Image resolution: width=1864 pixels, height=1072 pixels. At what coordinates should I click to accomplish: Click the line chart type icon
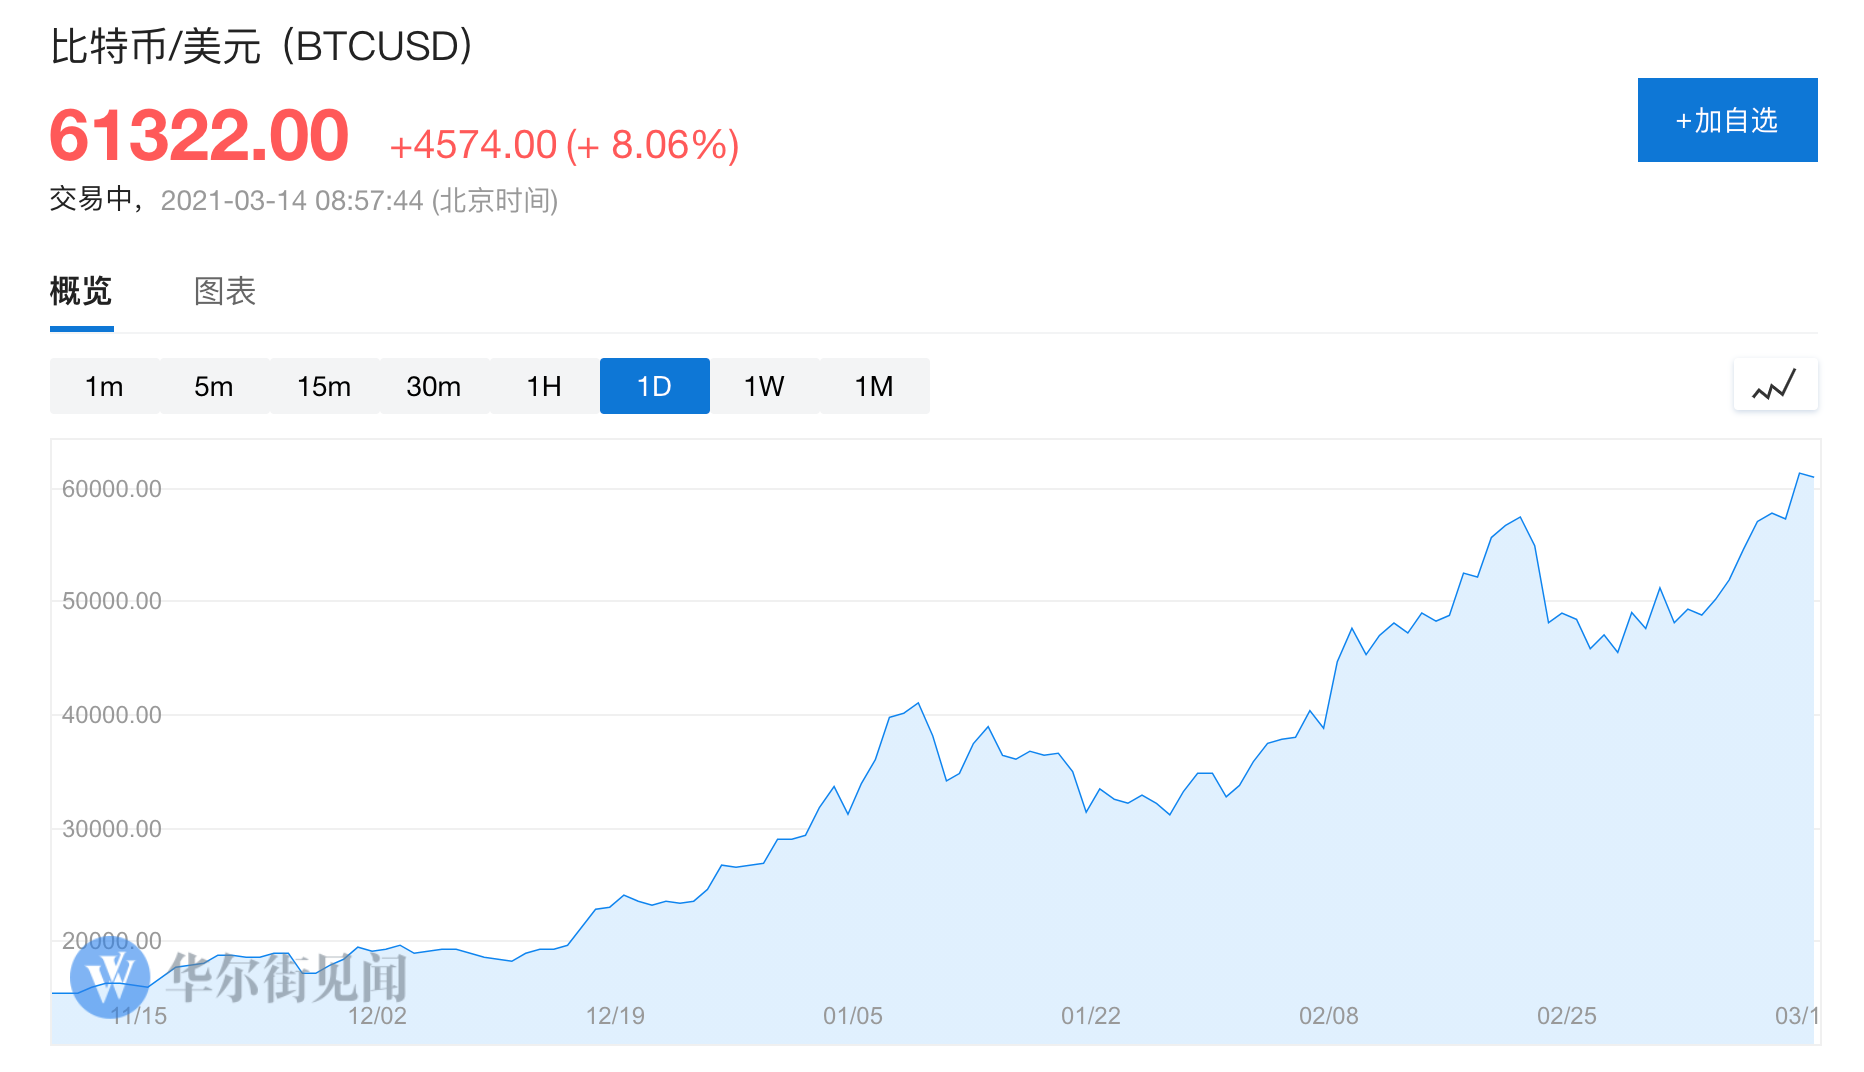[x=1775, y=385]
